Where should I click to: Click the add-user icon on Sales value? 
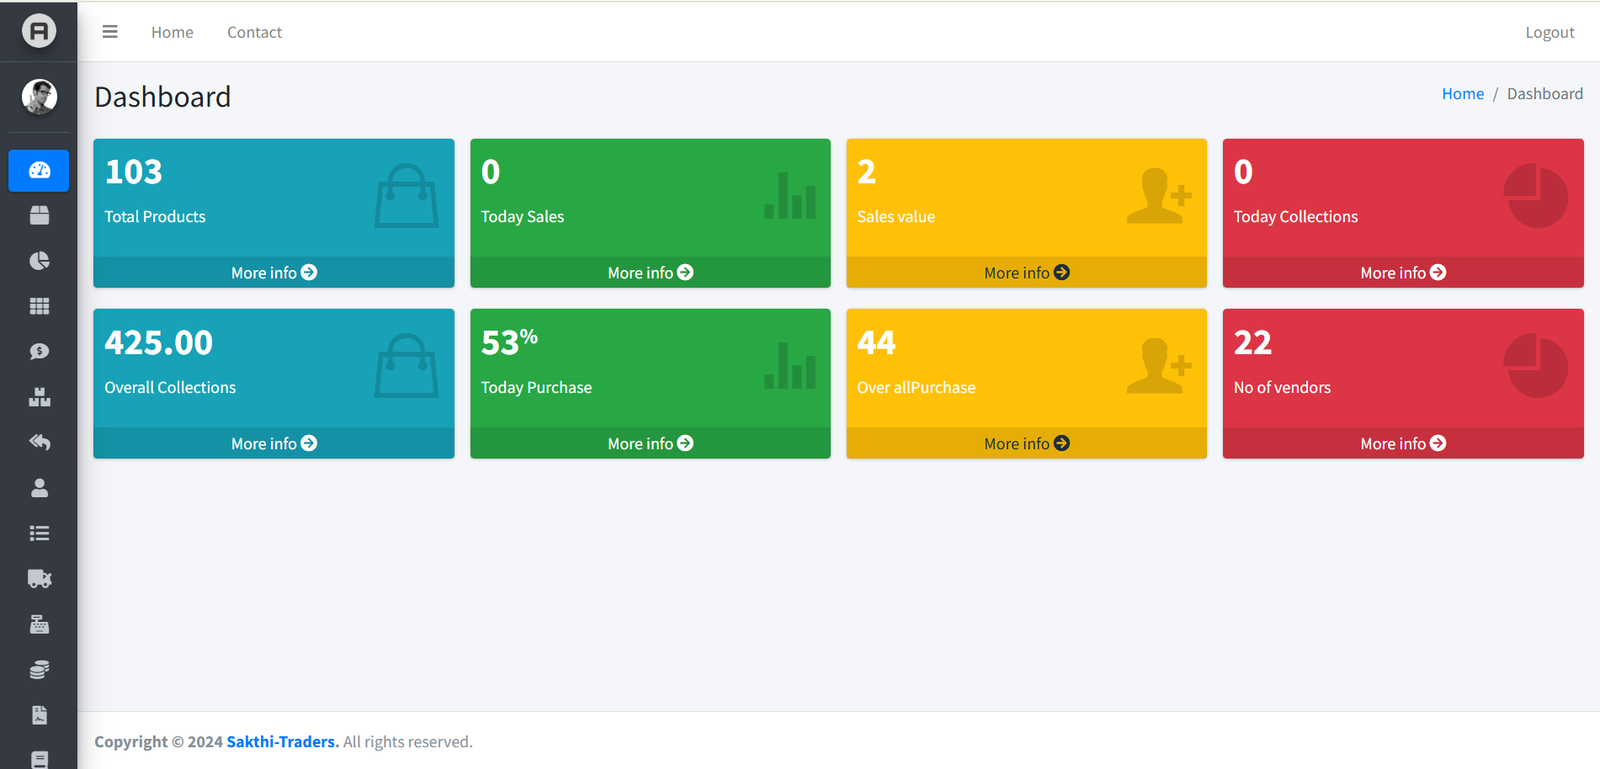[x=1159, y=195]
